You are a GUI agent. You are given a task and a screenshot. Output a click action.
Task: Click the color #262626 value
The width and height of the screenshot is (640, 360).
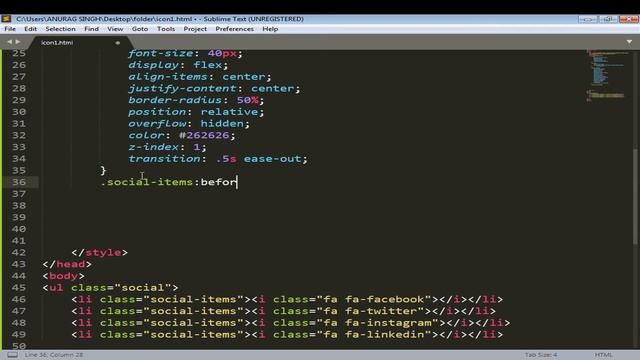204,135
